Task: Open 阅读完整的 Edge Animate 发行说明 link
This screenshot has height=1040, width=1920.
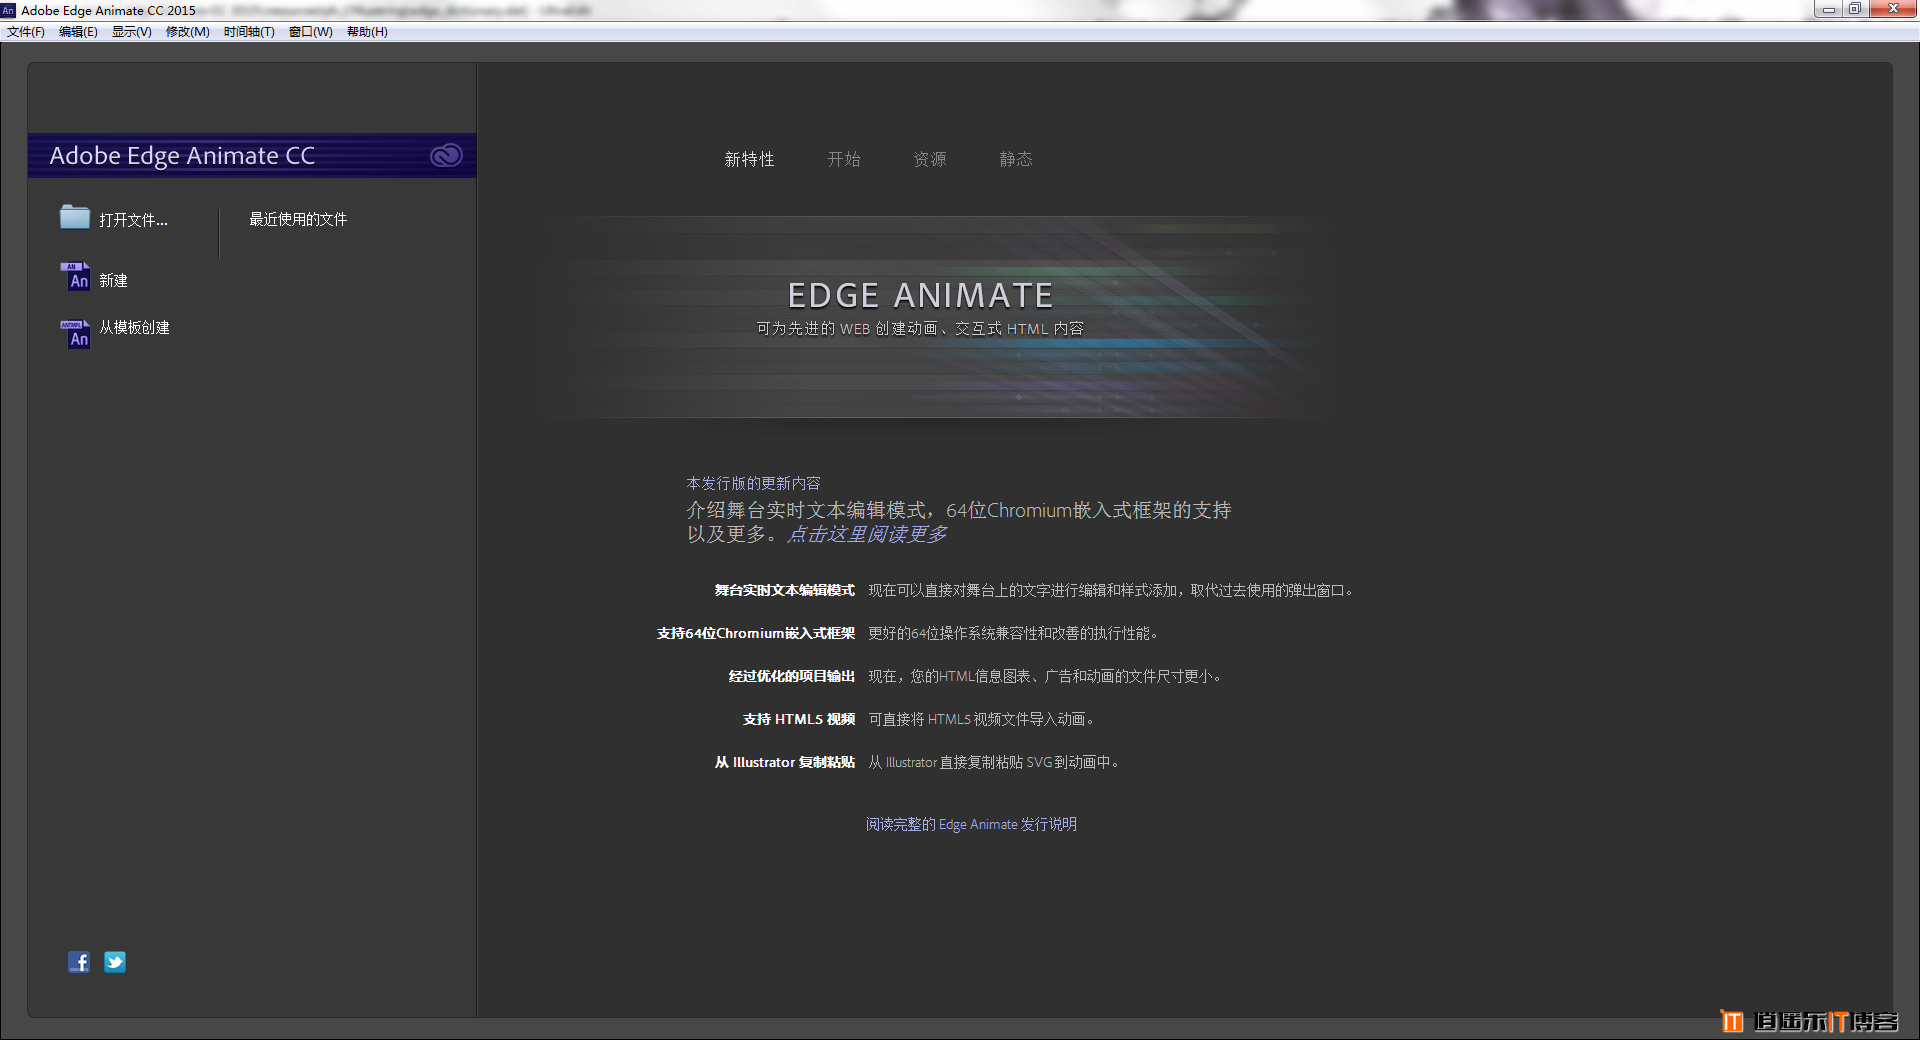Action: pos(971,824)
